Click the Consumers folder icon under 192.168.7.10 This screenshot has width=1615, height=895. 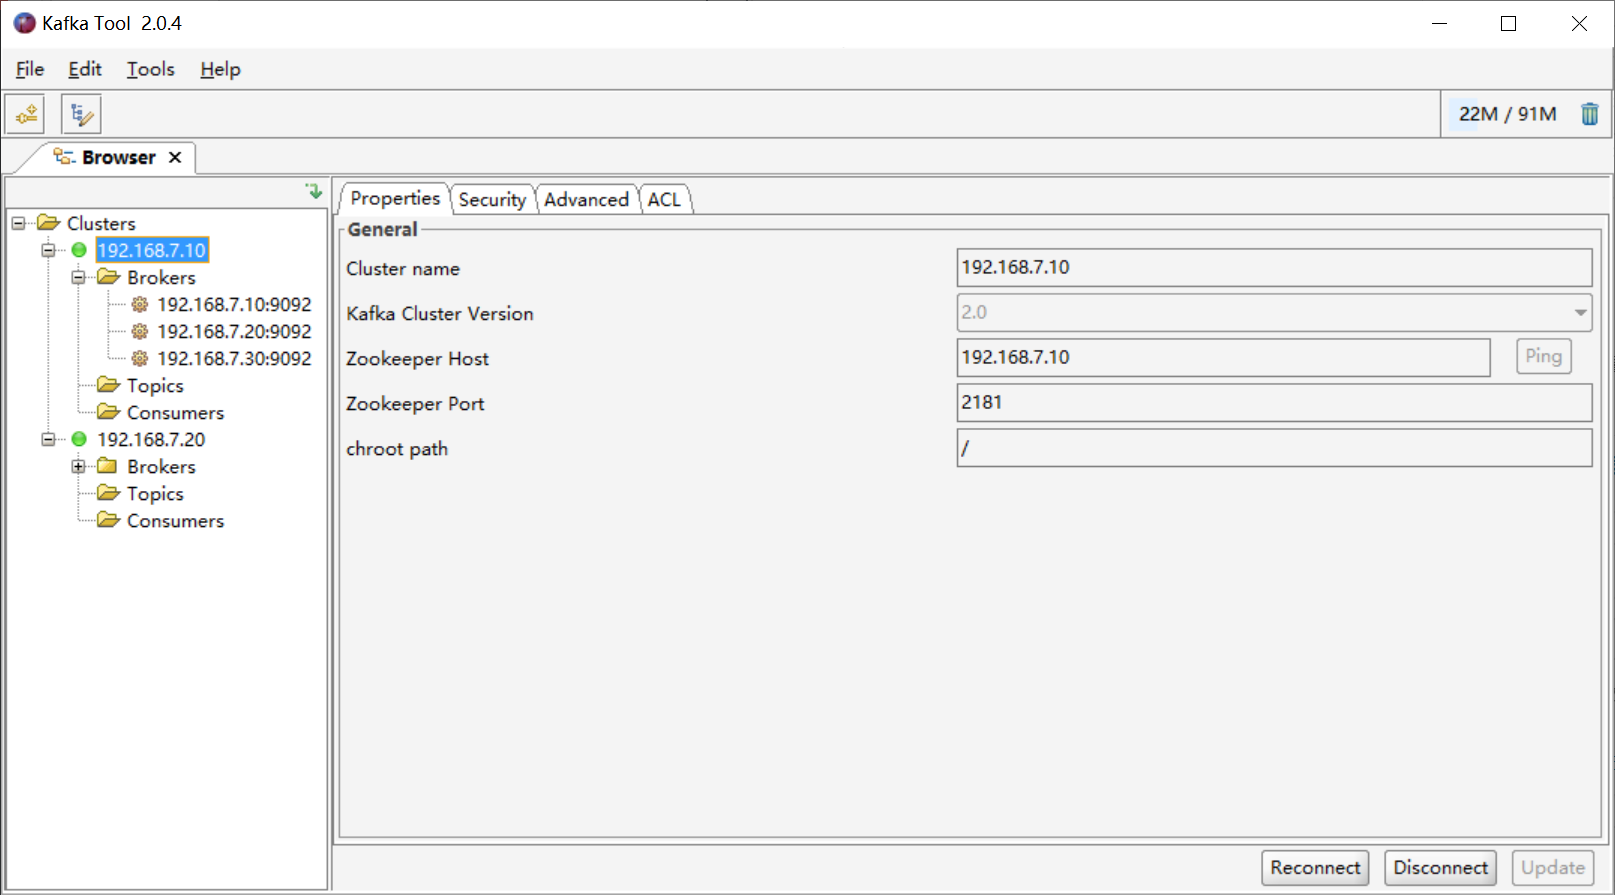click(108, 412)
